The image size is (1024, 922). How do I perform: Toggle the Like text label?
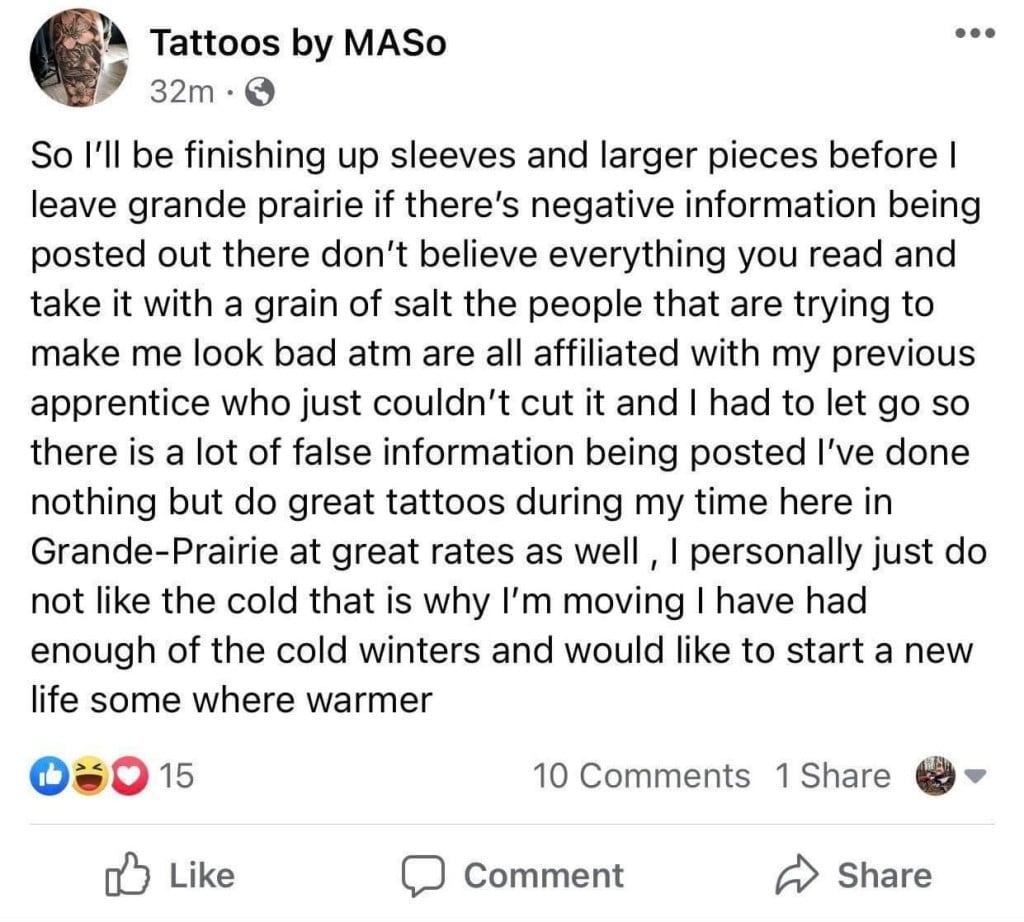pyautogui.click(x=202, y=876)
